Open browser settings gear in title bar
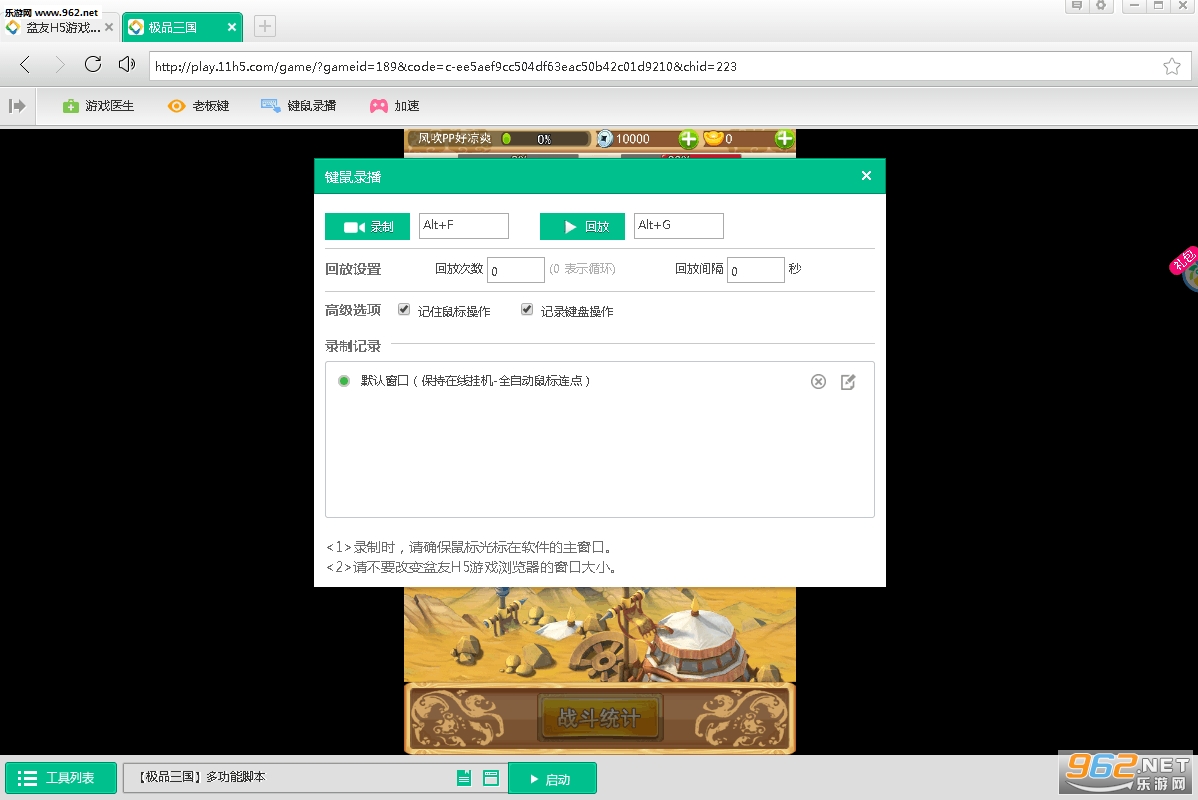 pos(1101,5)
